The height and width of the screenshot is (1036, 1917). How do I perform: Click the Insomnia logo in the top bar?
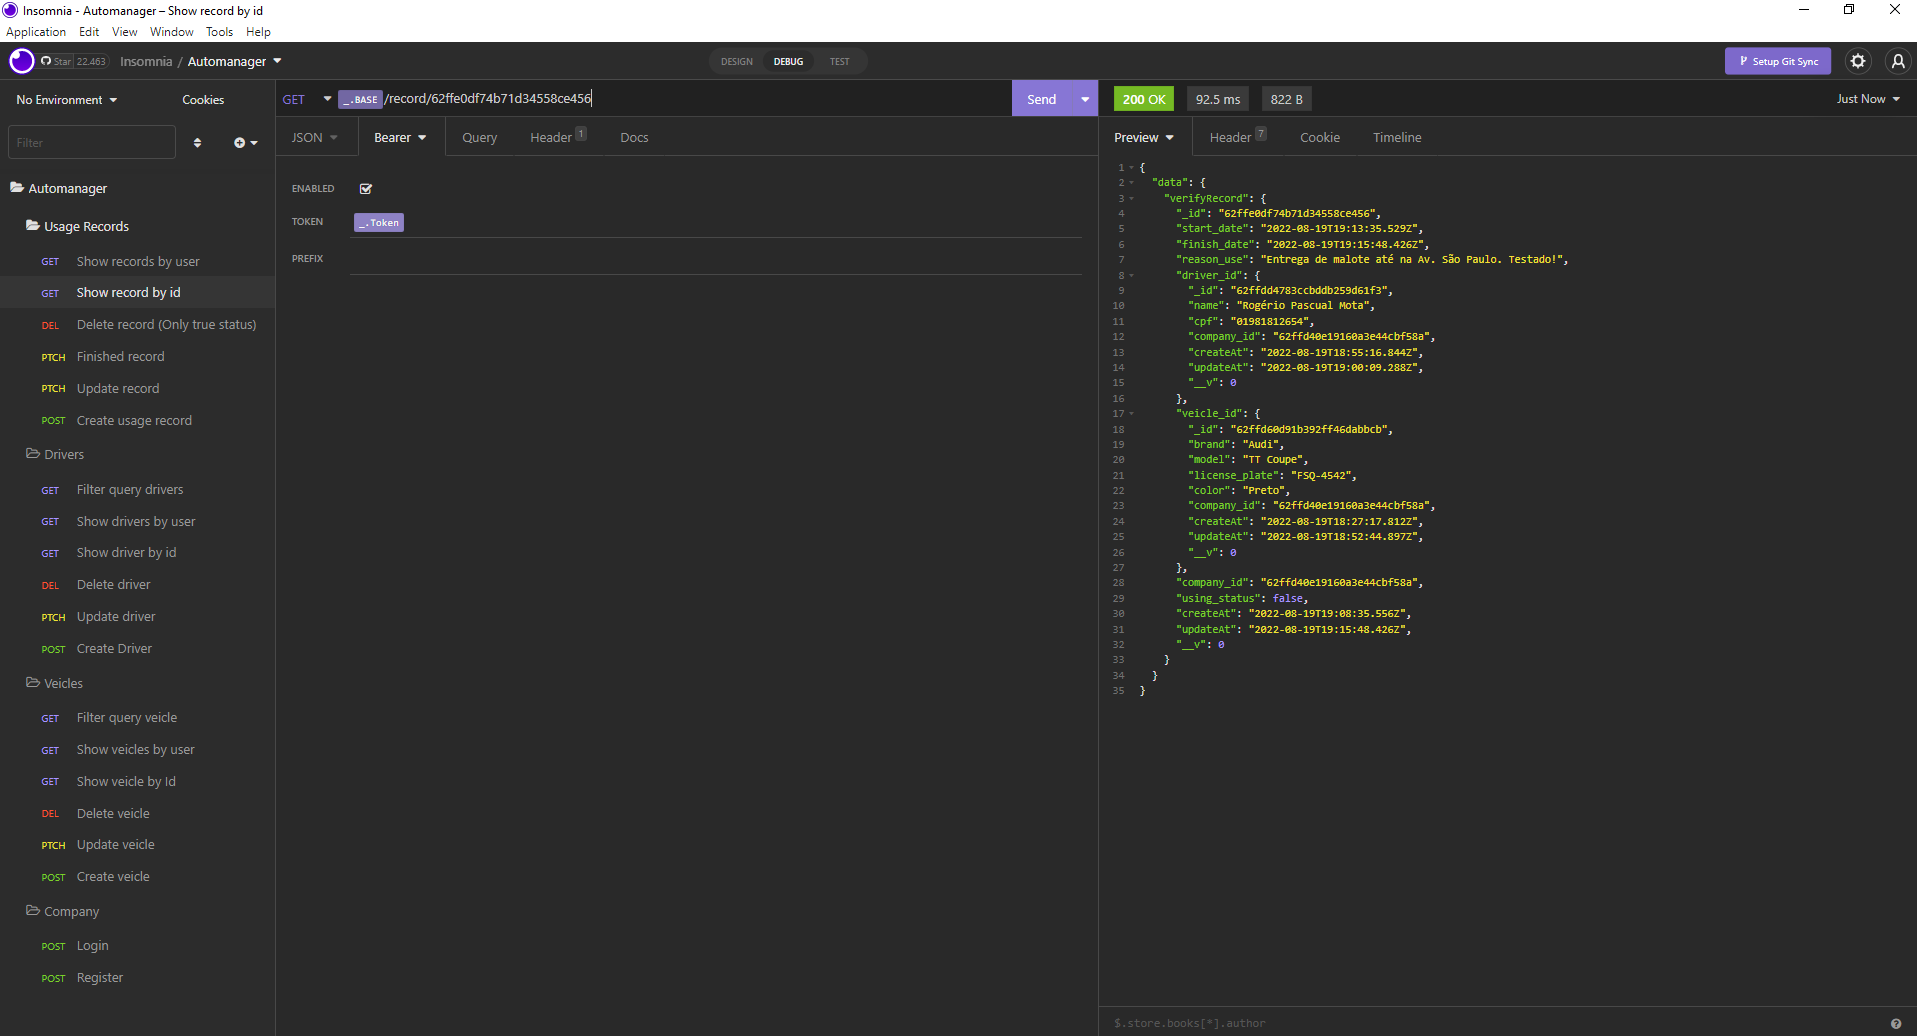point(20,61)
